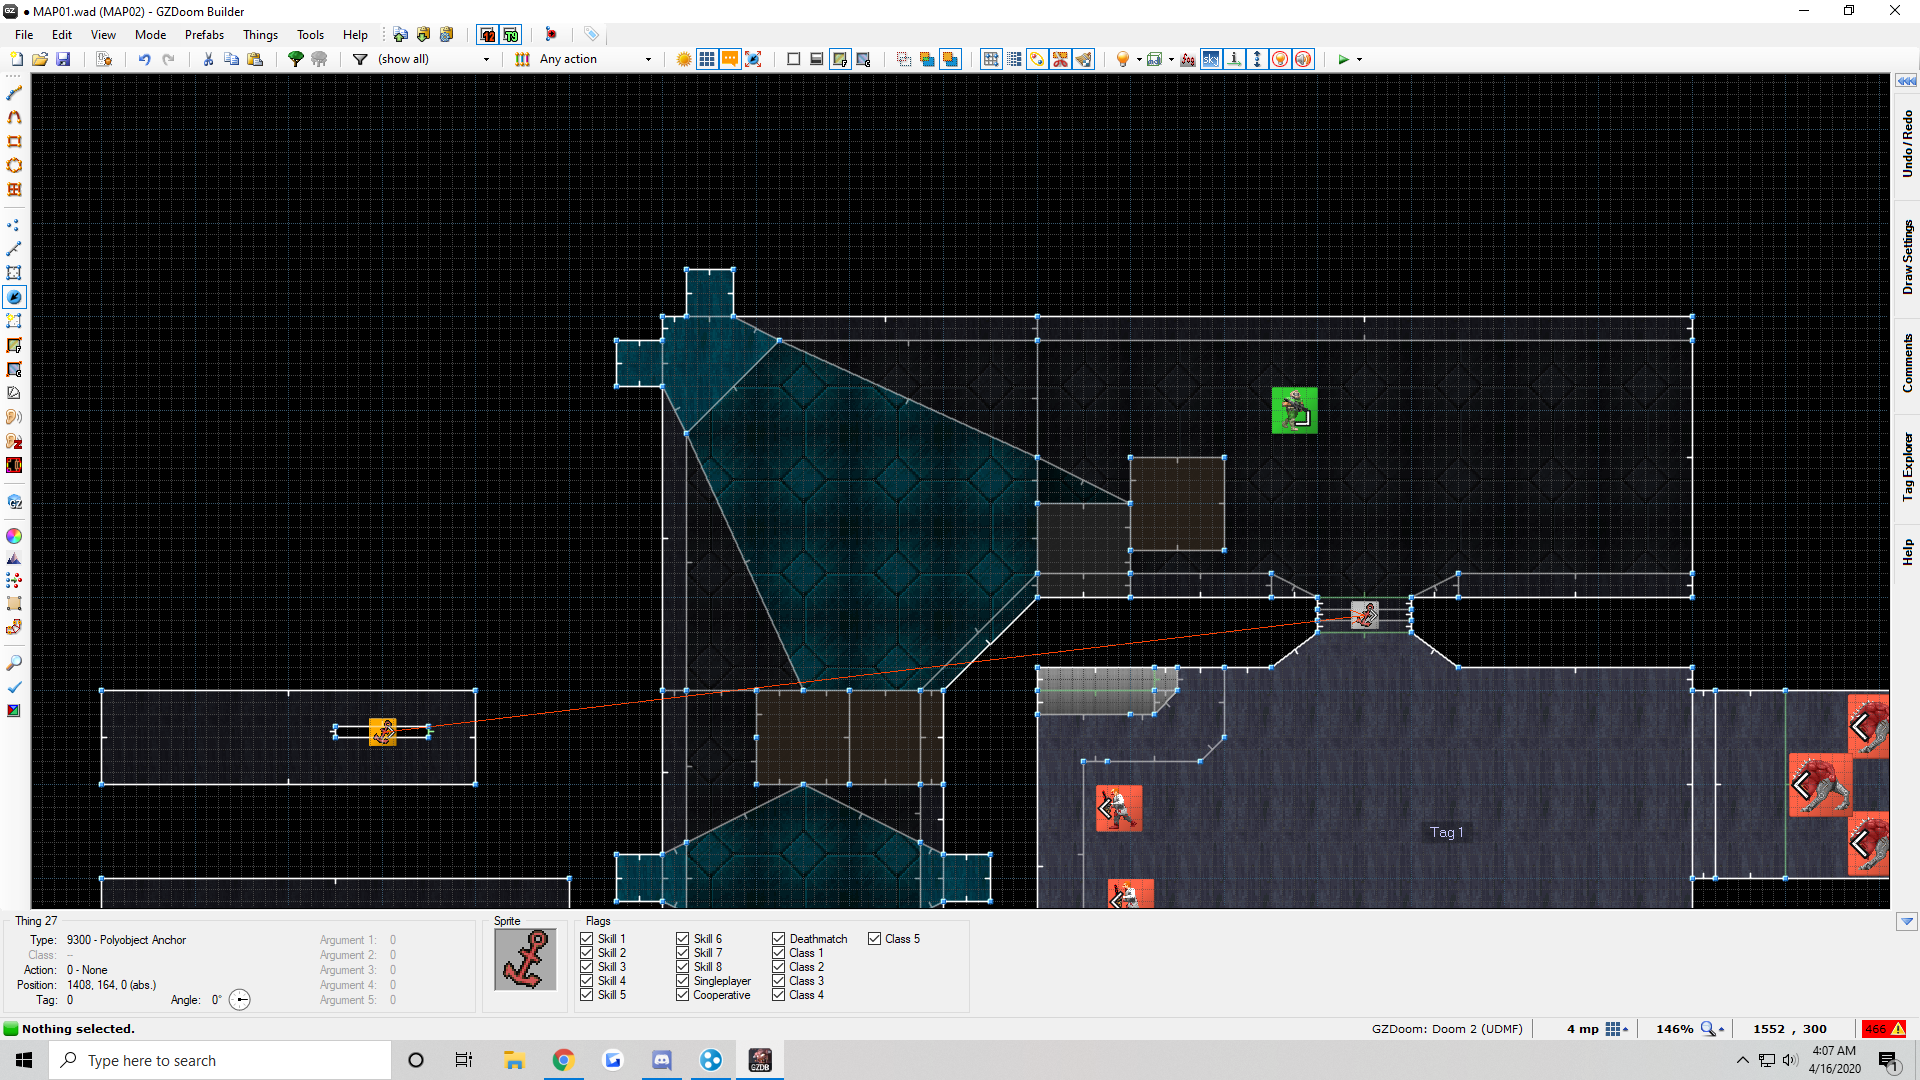Open the Edit menu

62,35
